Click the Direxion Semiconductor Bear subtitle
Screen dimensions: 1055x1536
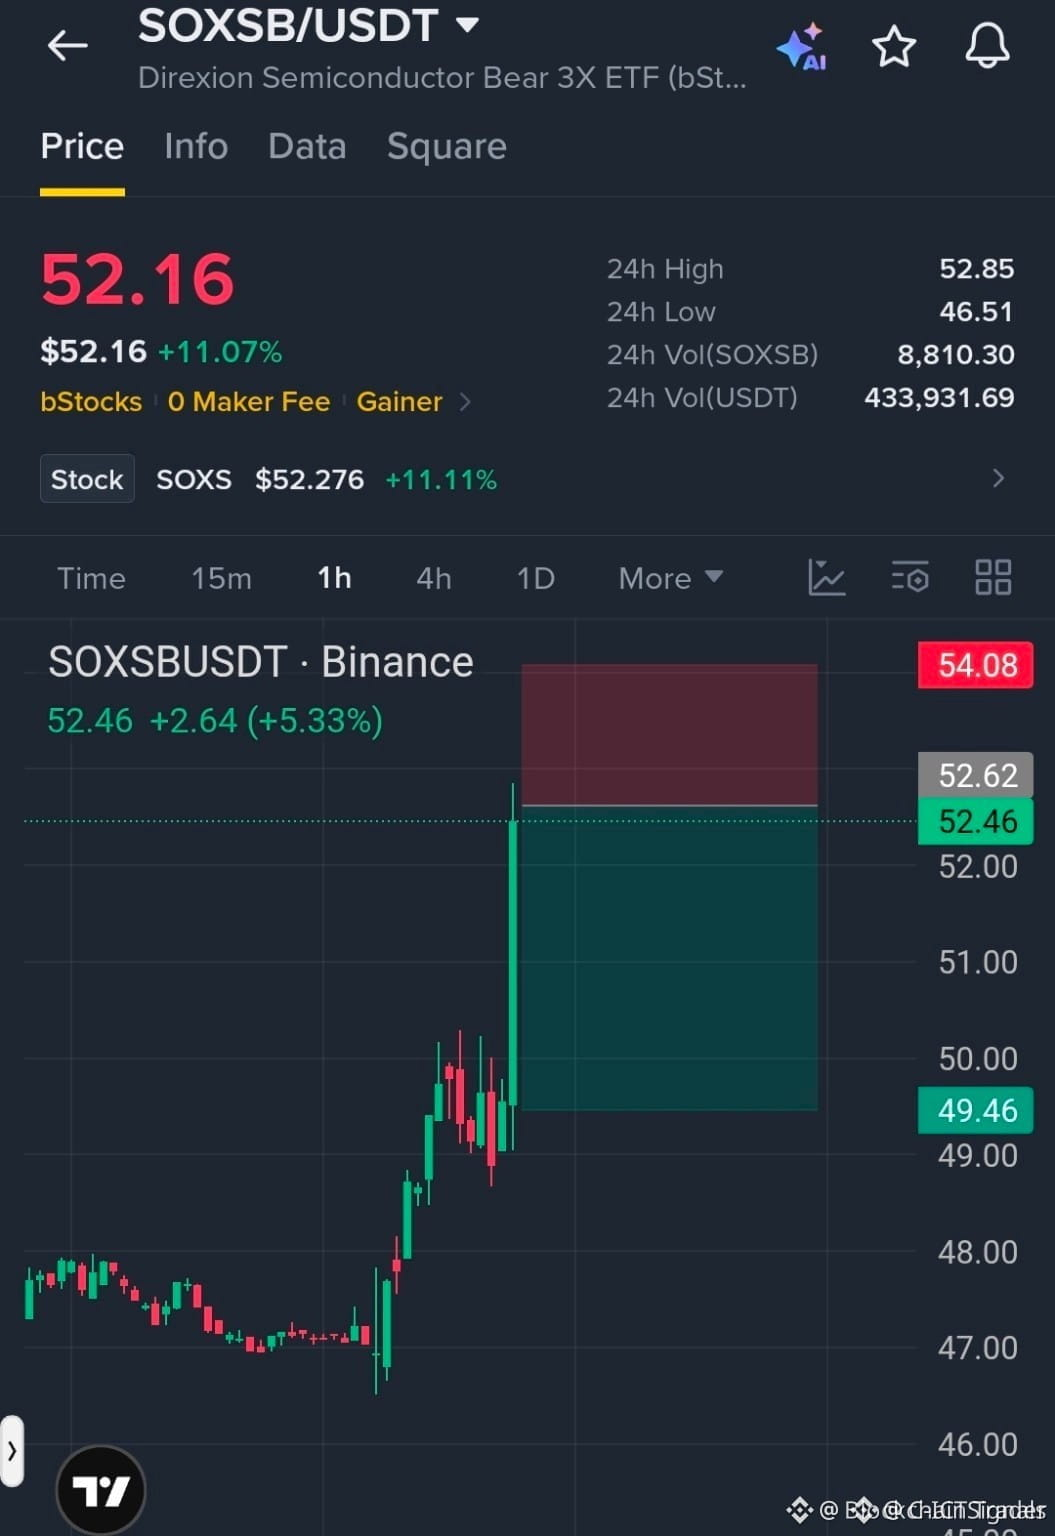(x=442, y=78)
